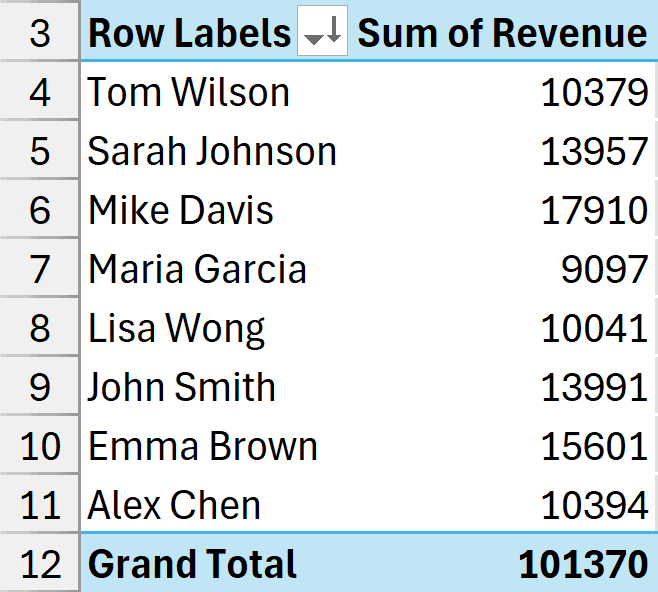Select the Tom Wilson cell
The width and height of the screenshot is (658, 592).
point(216,91)
